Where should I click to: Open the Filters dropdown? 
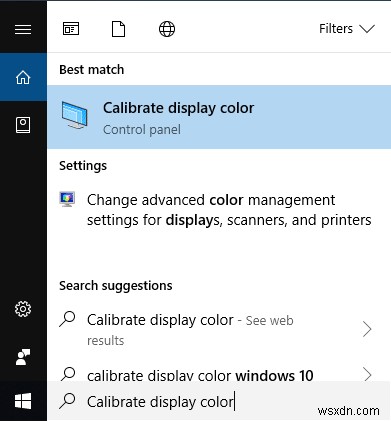pyautogui.click(x=347, y=29)
